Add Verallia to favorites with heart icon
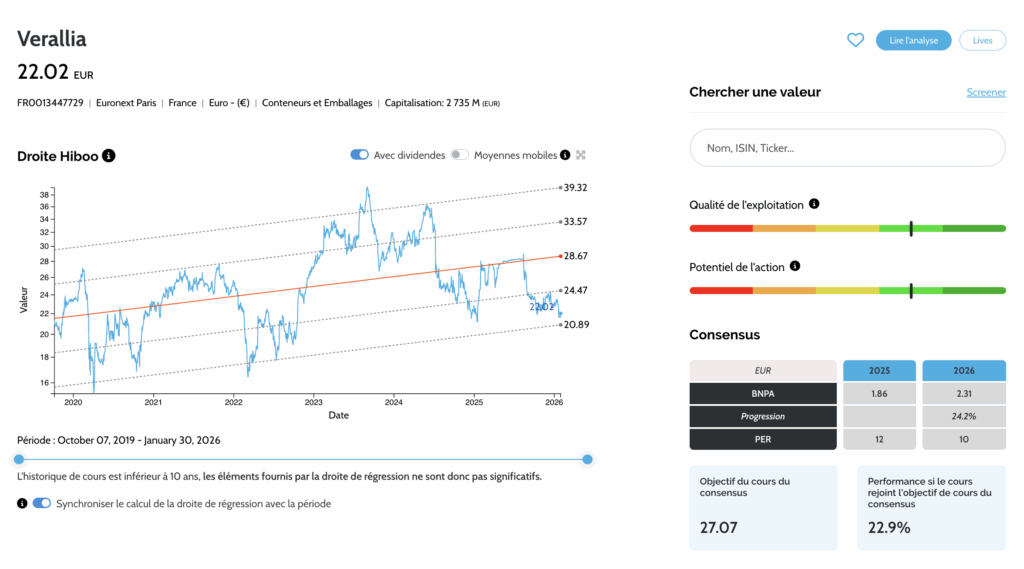Image resolution: width=1024 pixels, height=569 pixels. 855,40
